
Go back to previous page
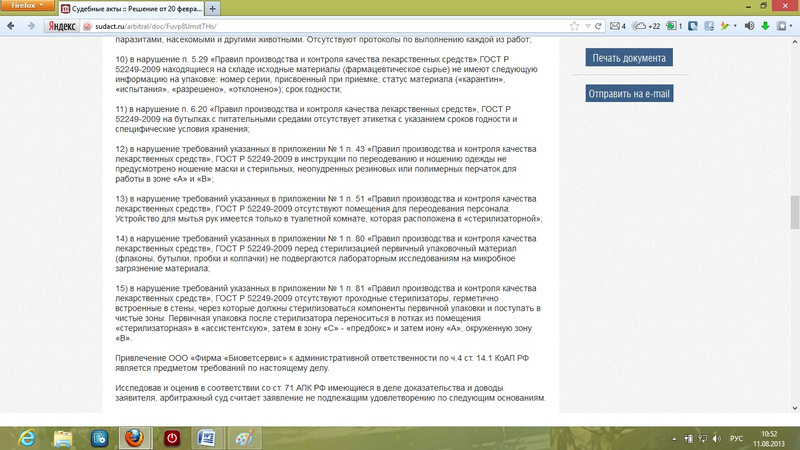pos(11,26)
